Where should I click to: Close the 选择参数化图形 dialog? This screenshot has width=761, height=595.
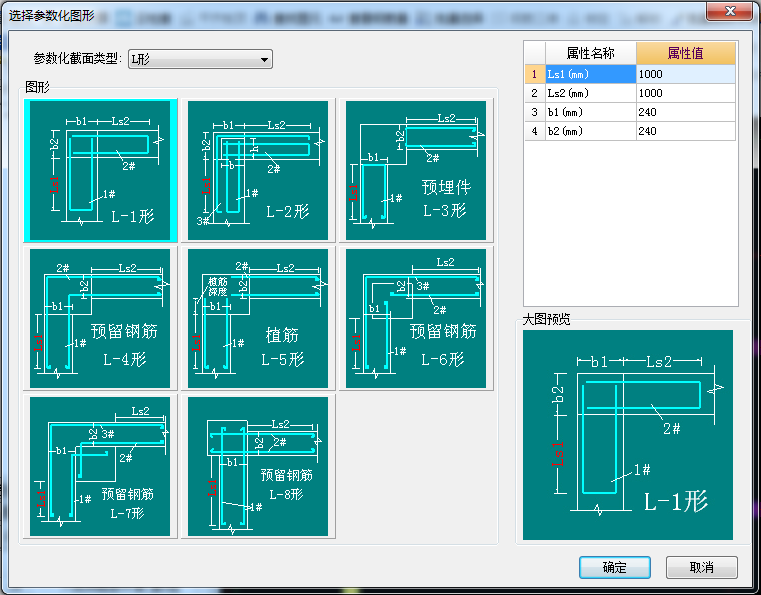(x=730, y=11)
